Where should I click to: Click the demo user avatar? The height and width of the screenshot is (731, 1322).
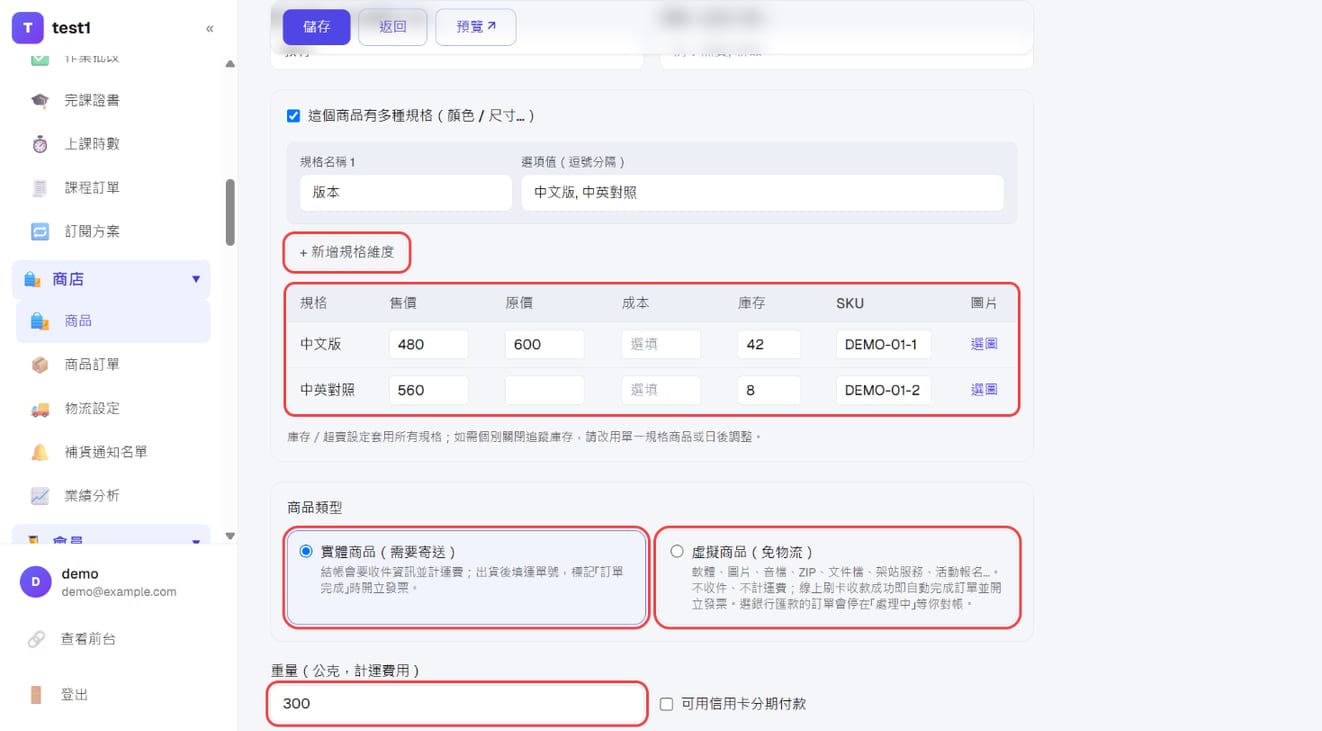(36, 582)
